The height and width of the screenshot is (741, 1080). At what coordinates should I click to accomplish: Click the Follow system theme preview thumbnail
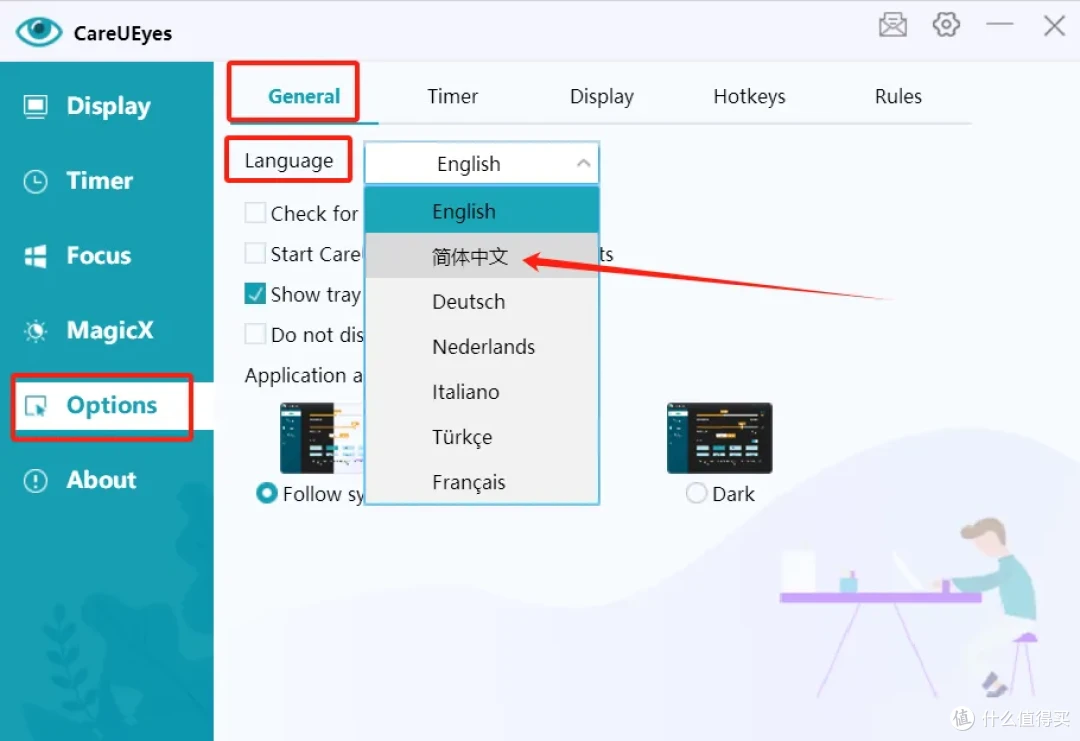tap(322, 438)
